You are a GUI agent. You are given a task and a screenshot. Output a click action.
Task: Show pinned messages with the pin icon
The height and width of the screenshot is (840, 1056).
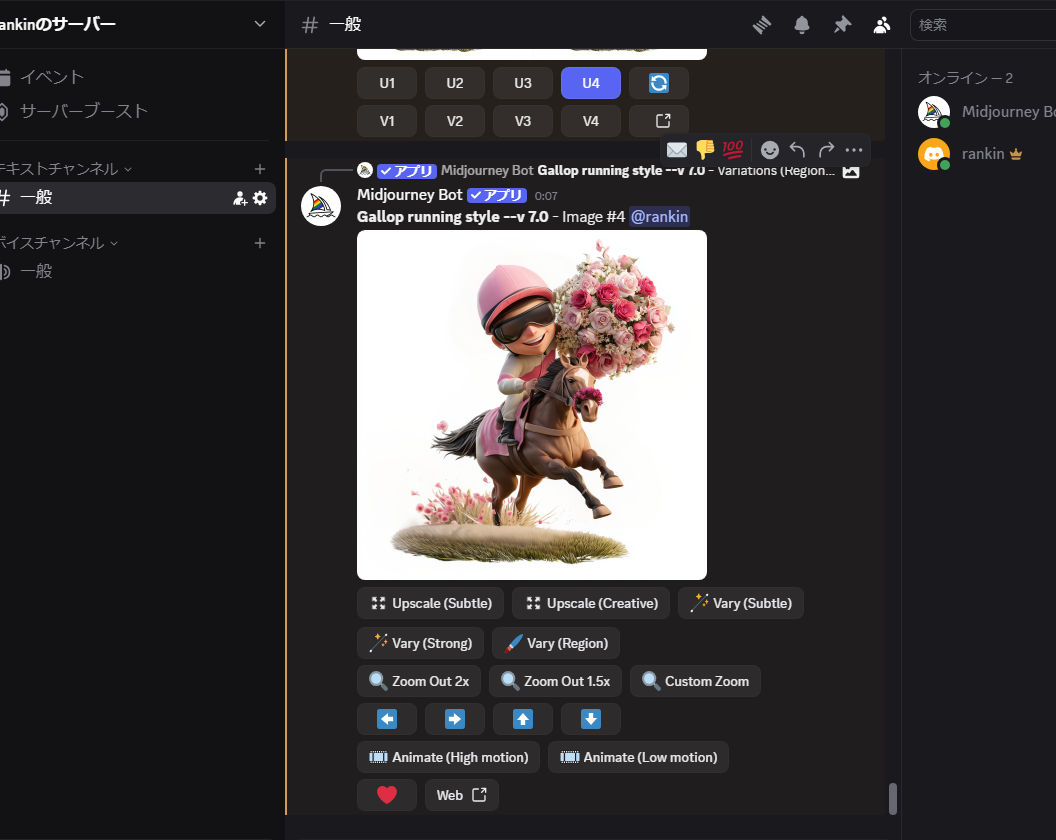[x=842, y=25]
